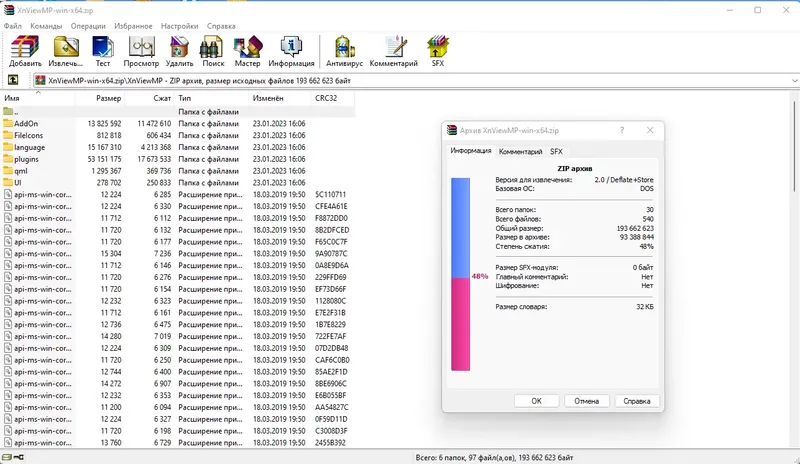Click the WinRAR icon in title bar
The height and width of the screenshot is (464, 800).
9,10
